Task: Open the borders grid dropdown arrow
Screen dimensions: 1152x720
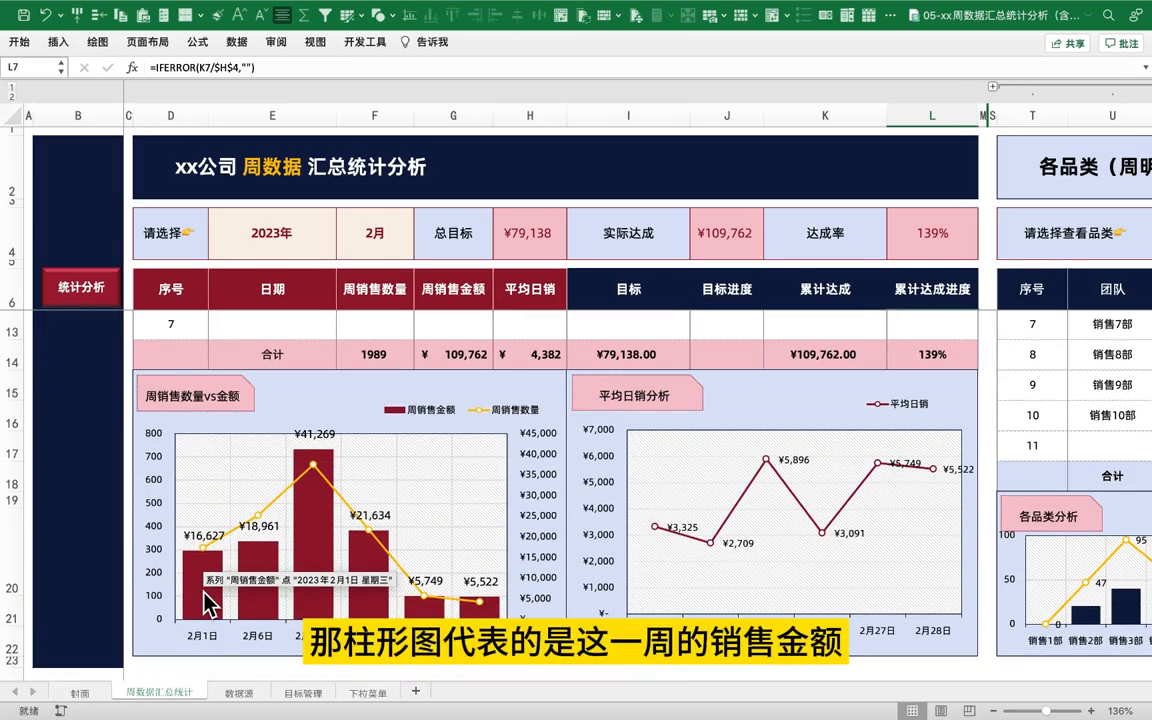Action: 201,15
